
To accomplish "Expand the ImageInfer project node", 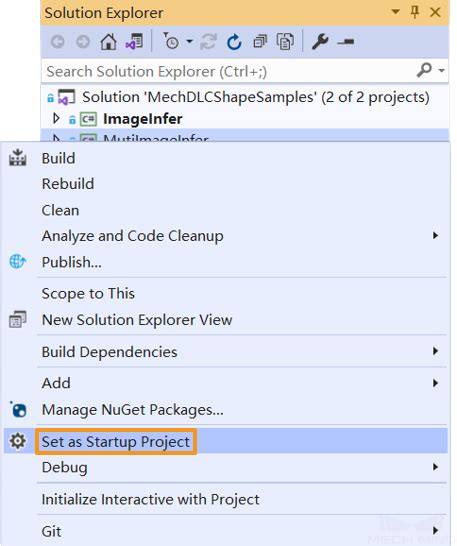I will coord(56,118).
